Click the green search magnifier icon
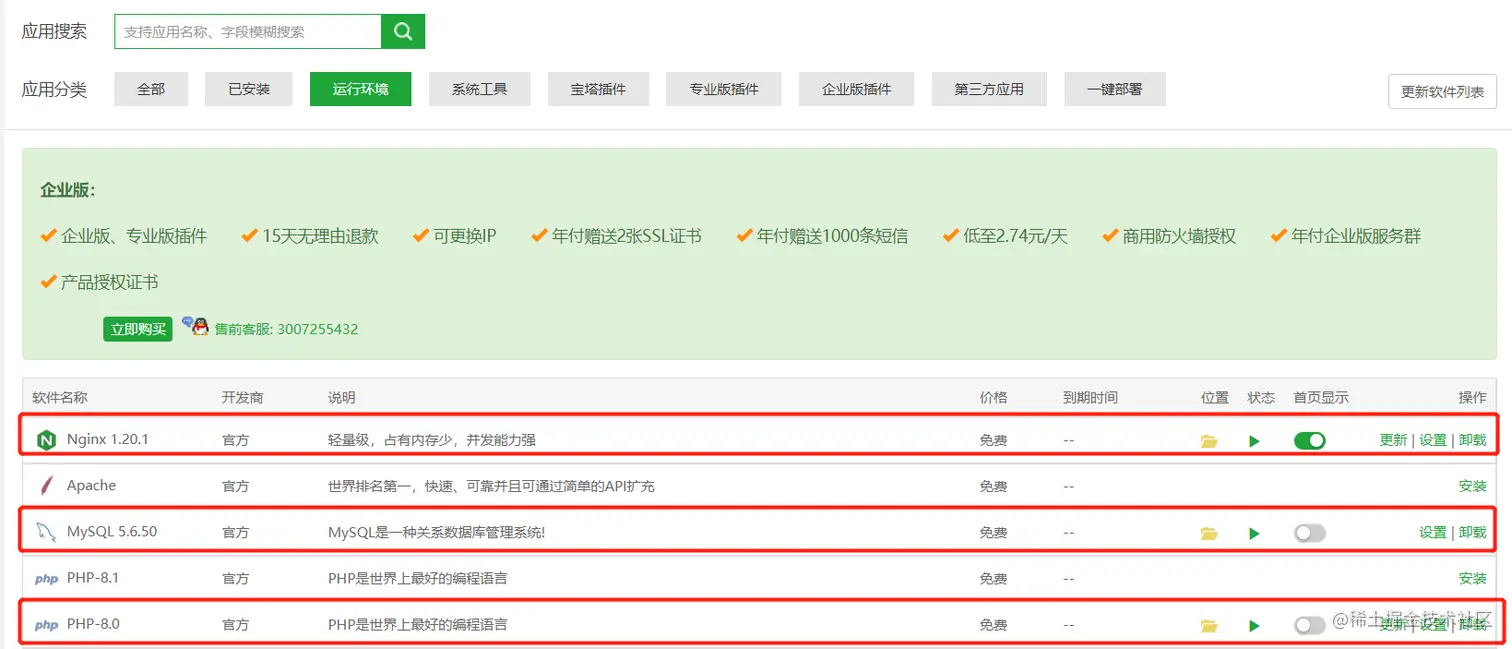 [x=403, y=31]
